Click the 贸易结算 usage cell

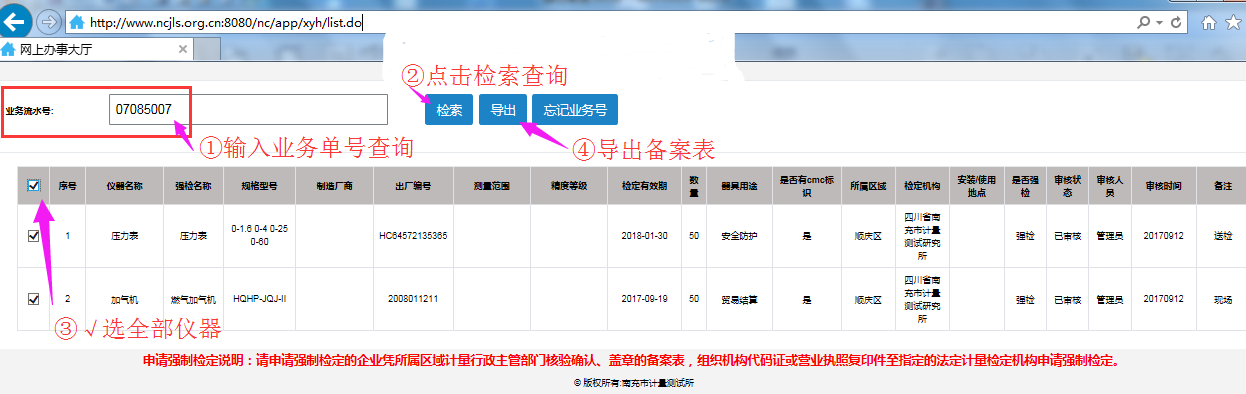739,298
